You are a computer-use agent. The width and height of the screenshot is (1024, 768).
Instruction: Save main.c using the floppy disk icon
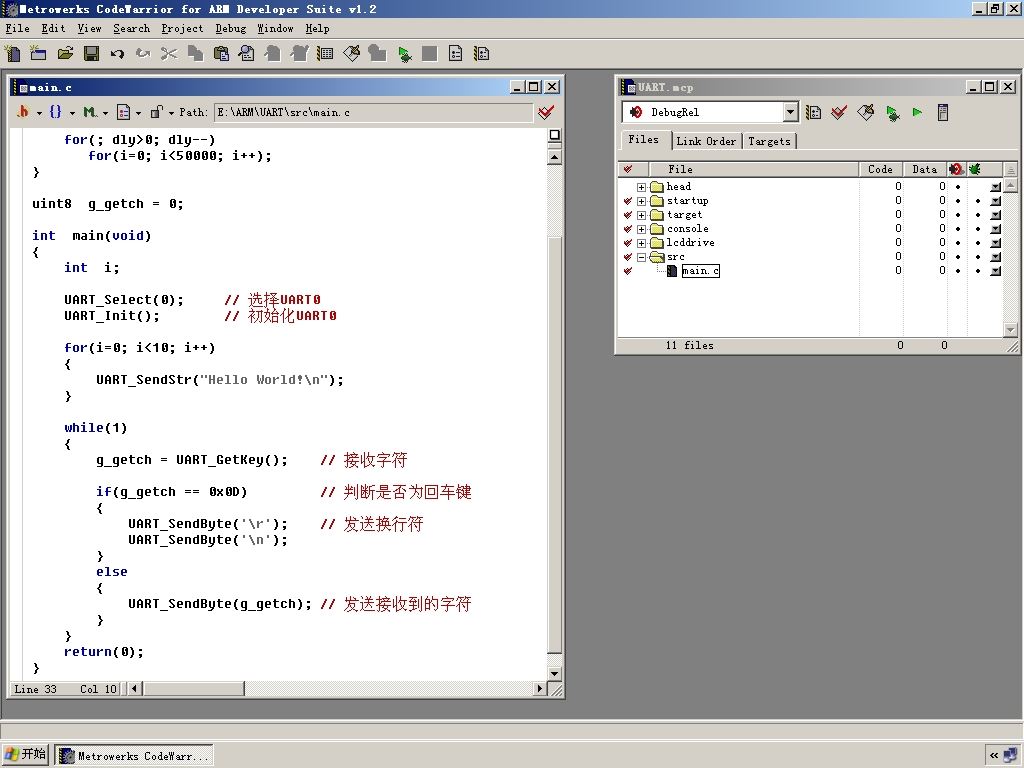point(91,54)
